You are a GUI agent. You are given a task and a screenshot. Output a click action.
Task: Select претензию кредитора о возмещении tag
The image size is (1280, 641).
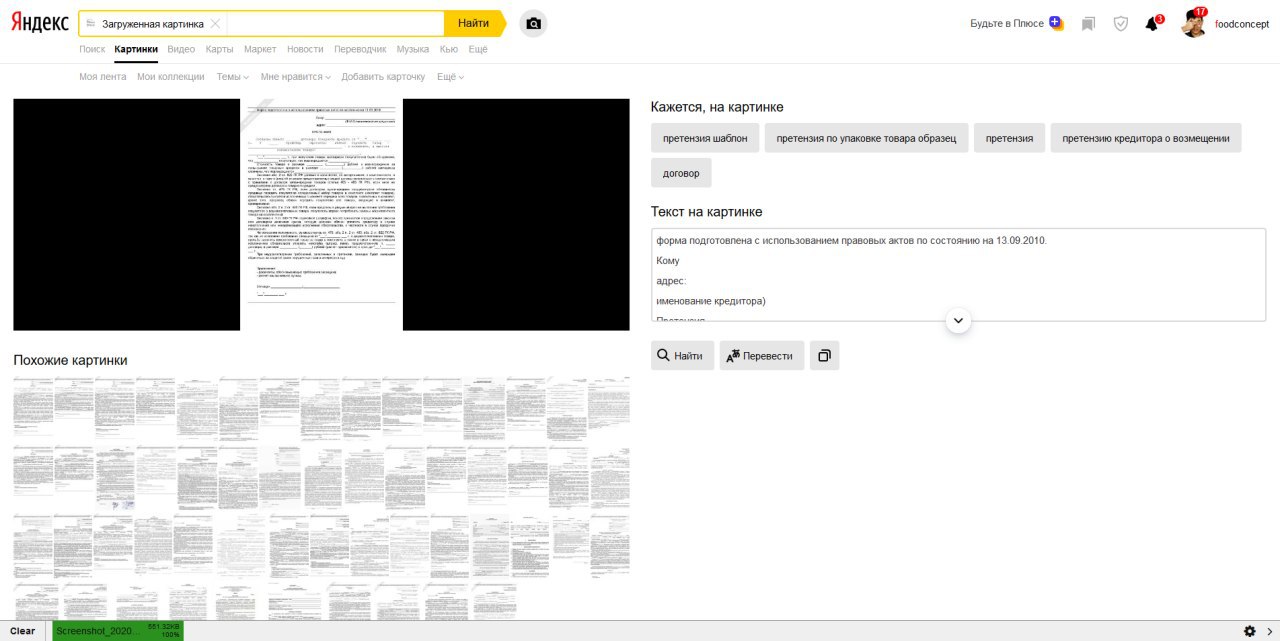coord(1146,138)
